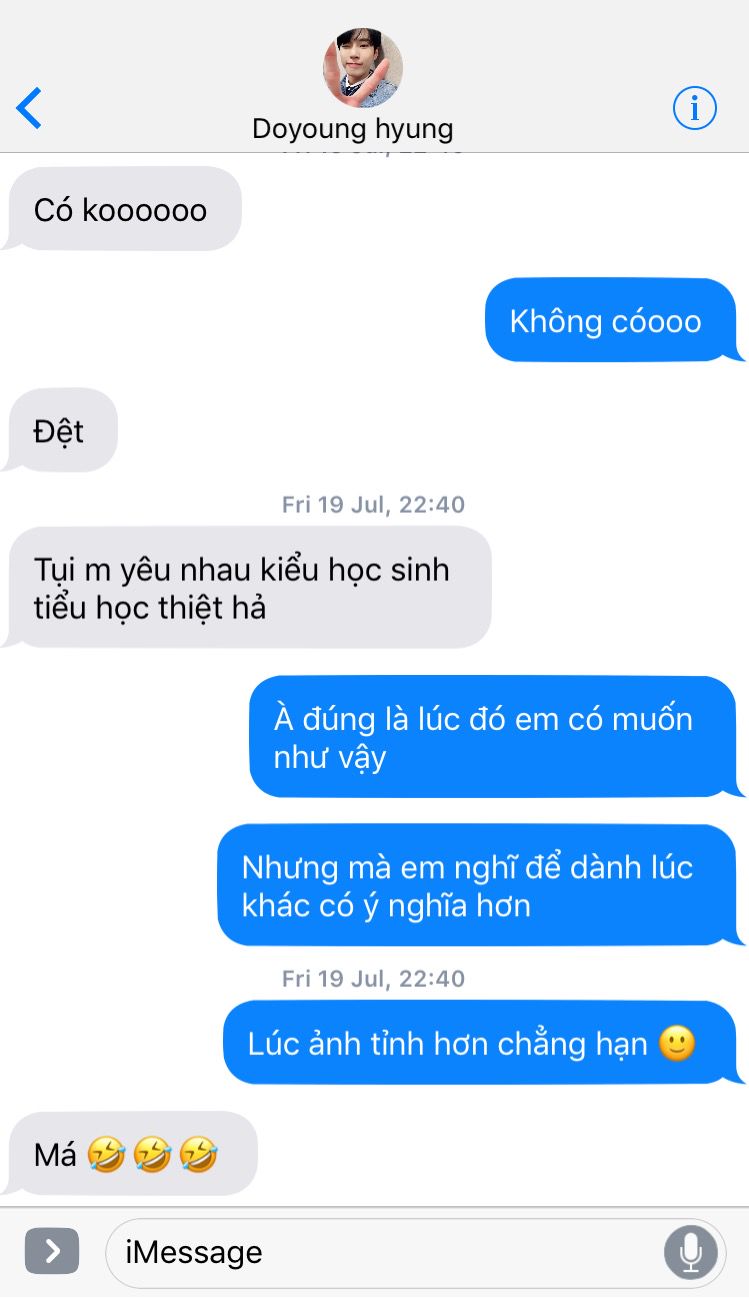Tap lower "Fri 19 Jul, 22:40" timestamp
Screen dimensions: 749x1298
[x=373, y=978]
